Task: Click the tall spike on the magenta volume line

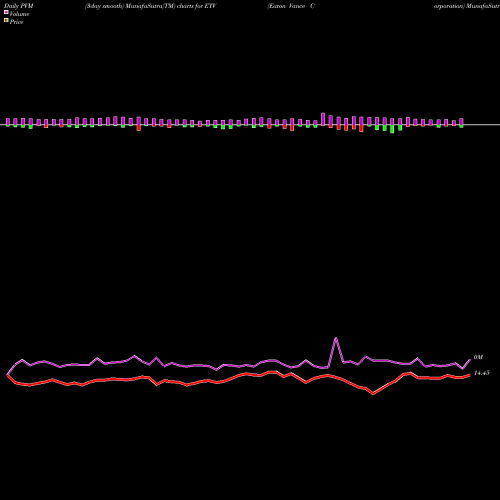Action: pos(336,339)
